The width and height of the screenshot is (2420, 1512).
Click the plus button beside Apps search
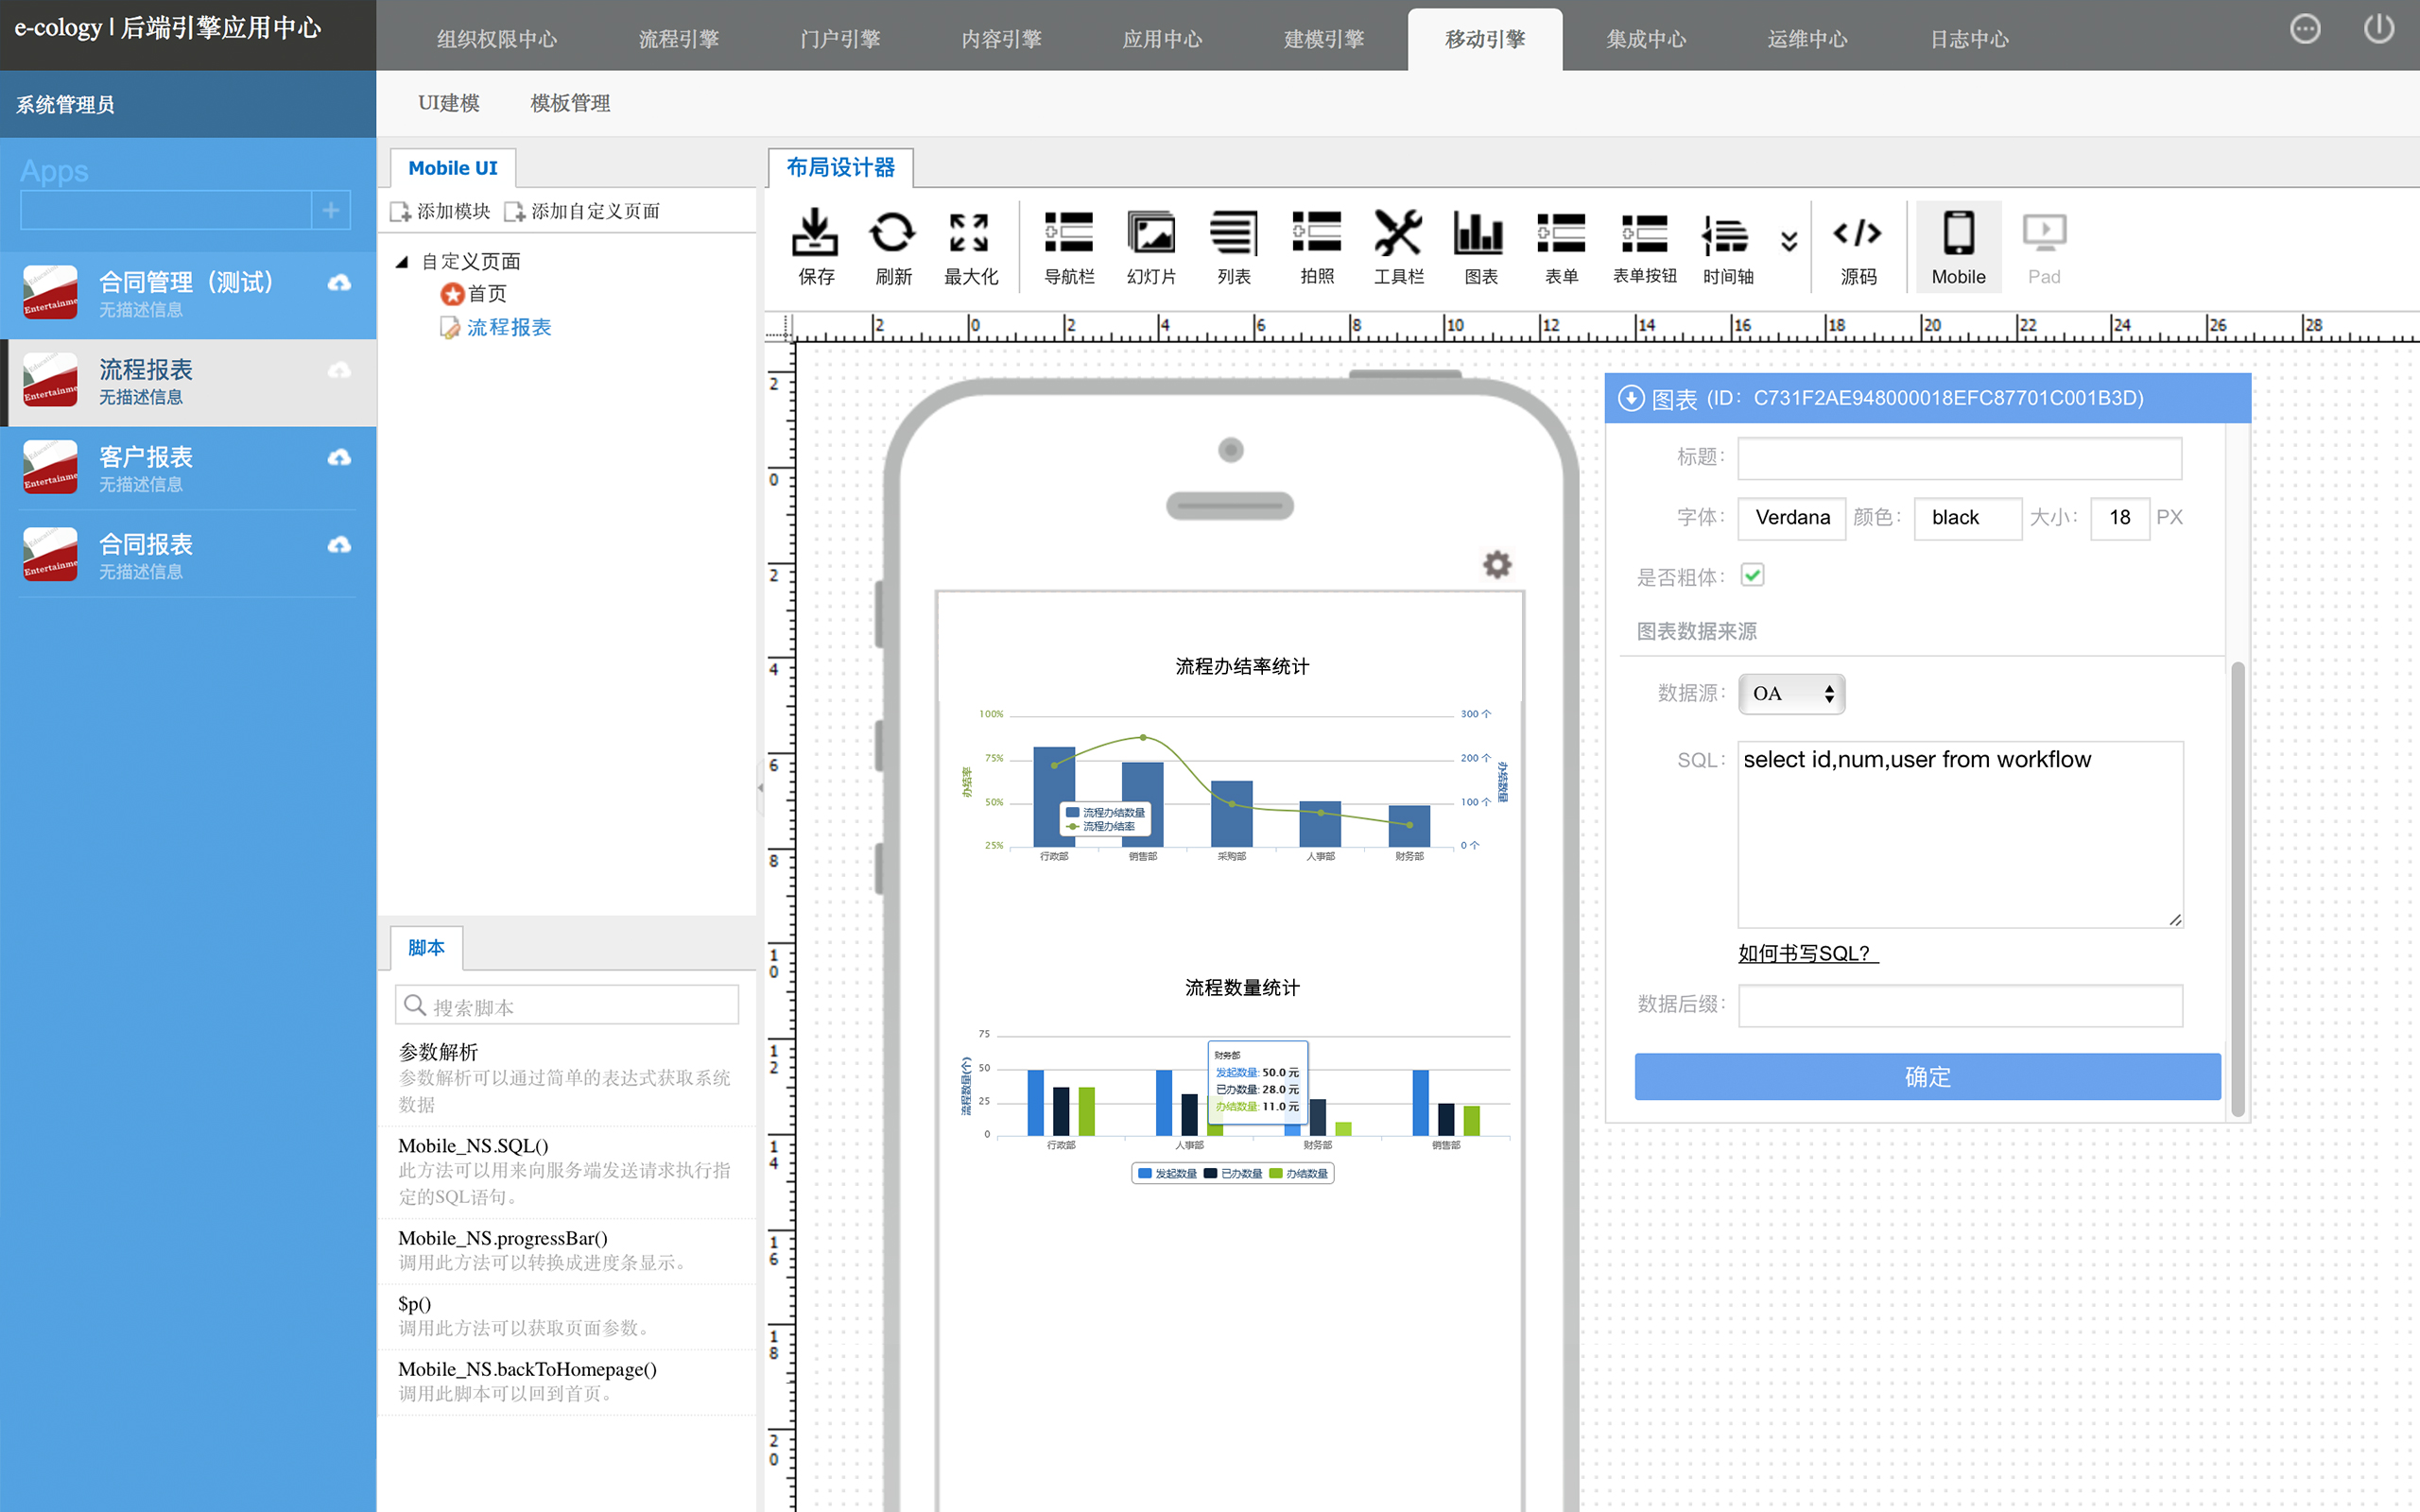tap(331, 210)
